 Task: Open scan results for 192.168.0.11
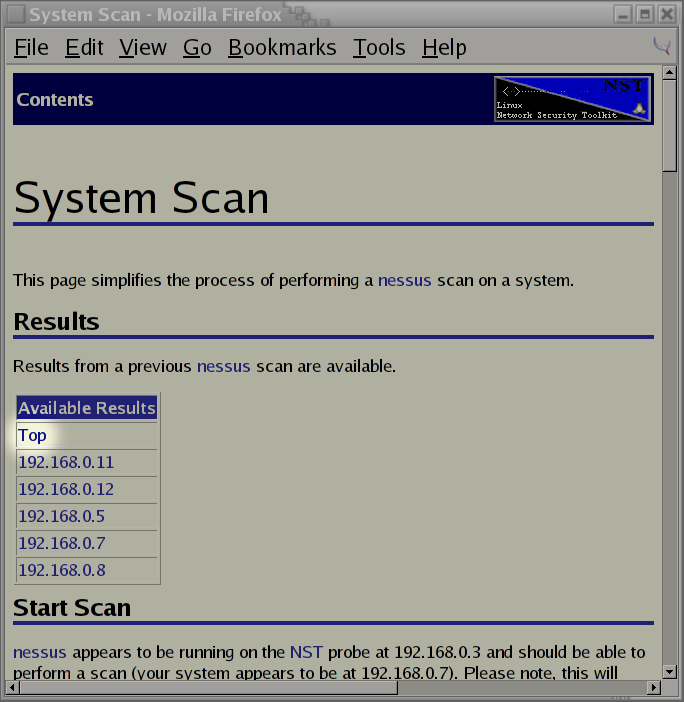[x=66, y=463]
